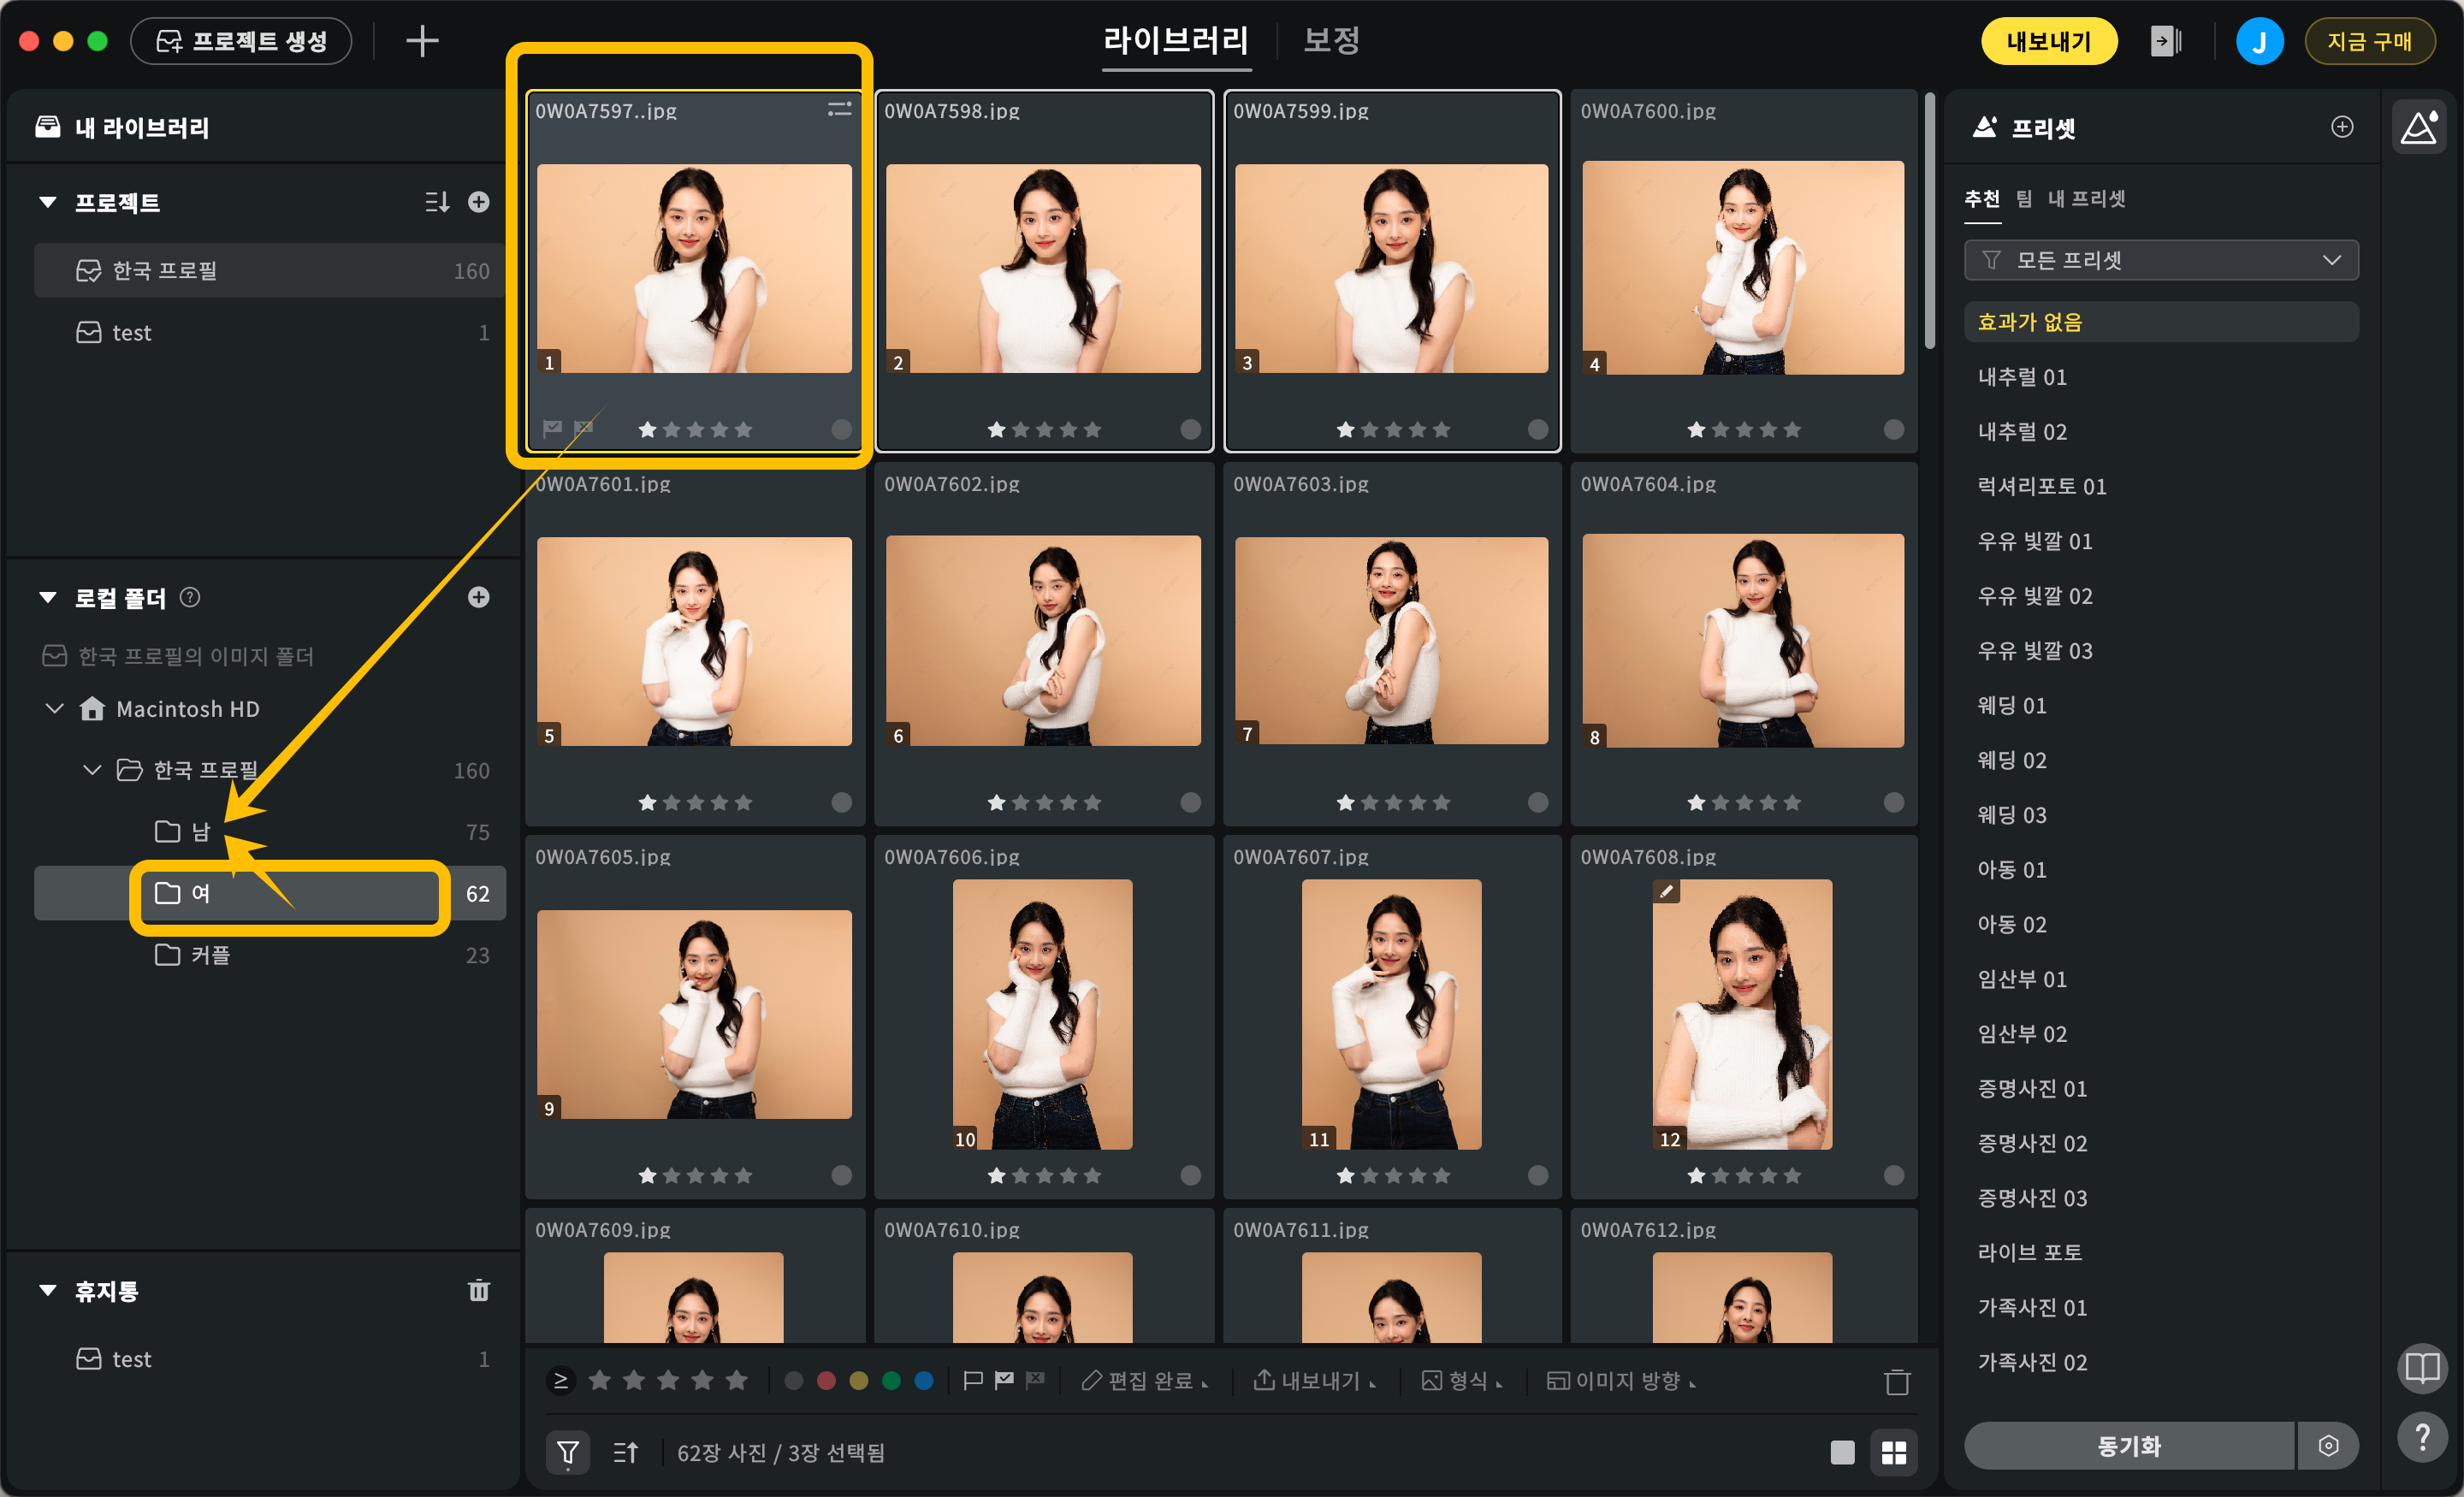
Task: Add a local folder with plus icon
Action: (x=479, y=597)
